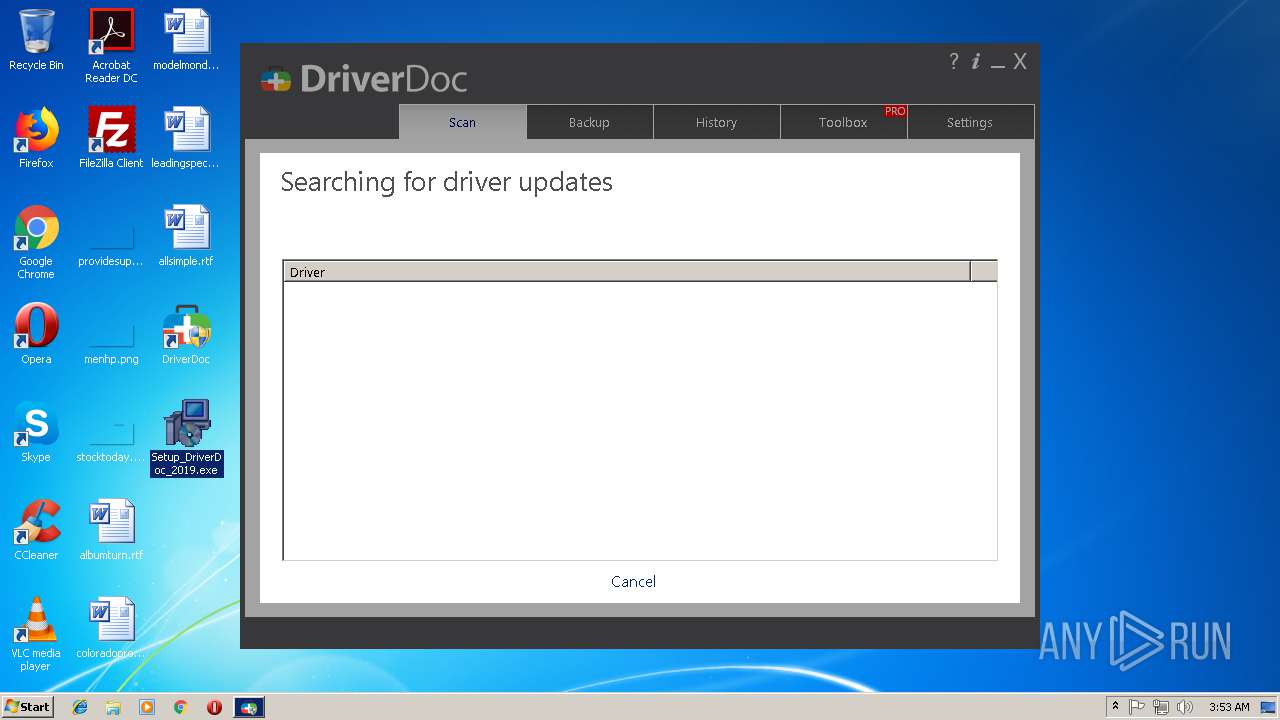Select the albumturn.rtf file icon
1280x720 pixels.
click(111, 530)
